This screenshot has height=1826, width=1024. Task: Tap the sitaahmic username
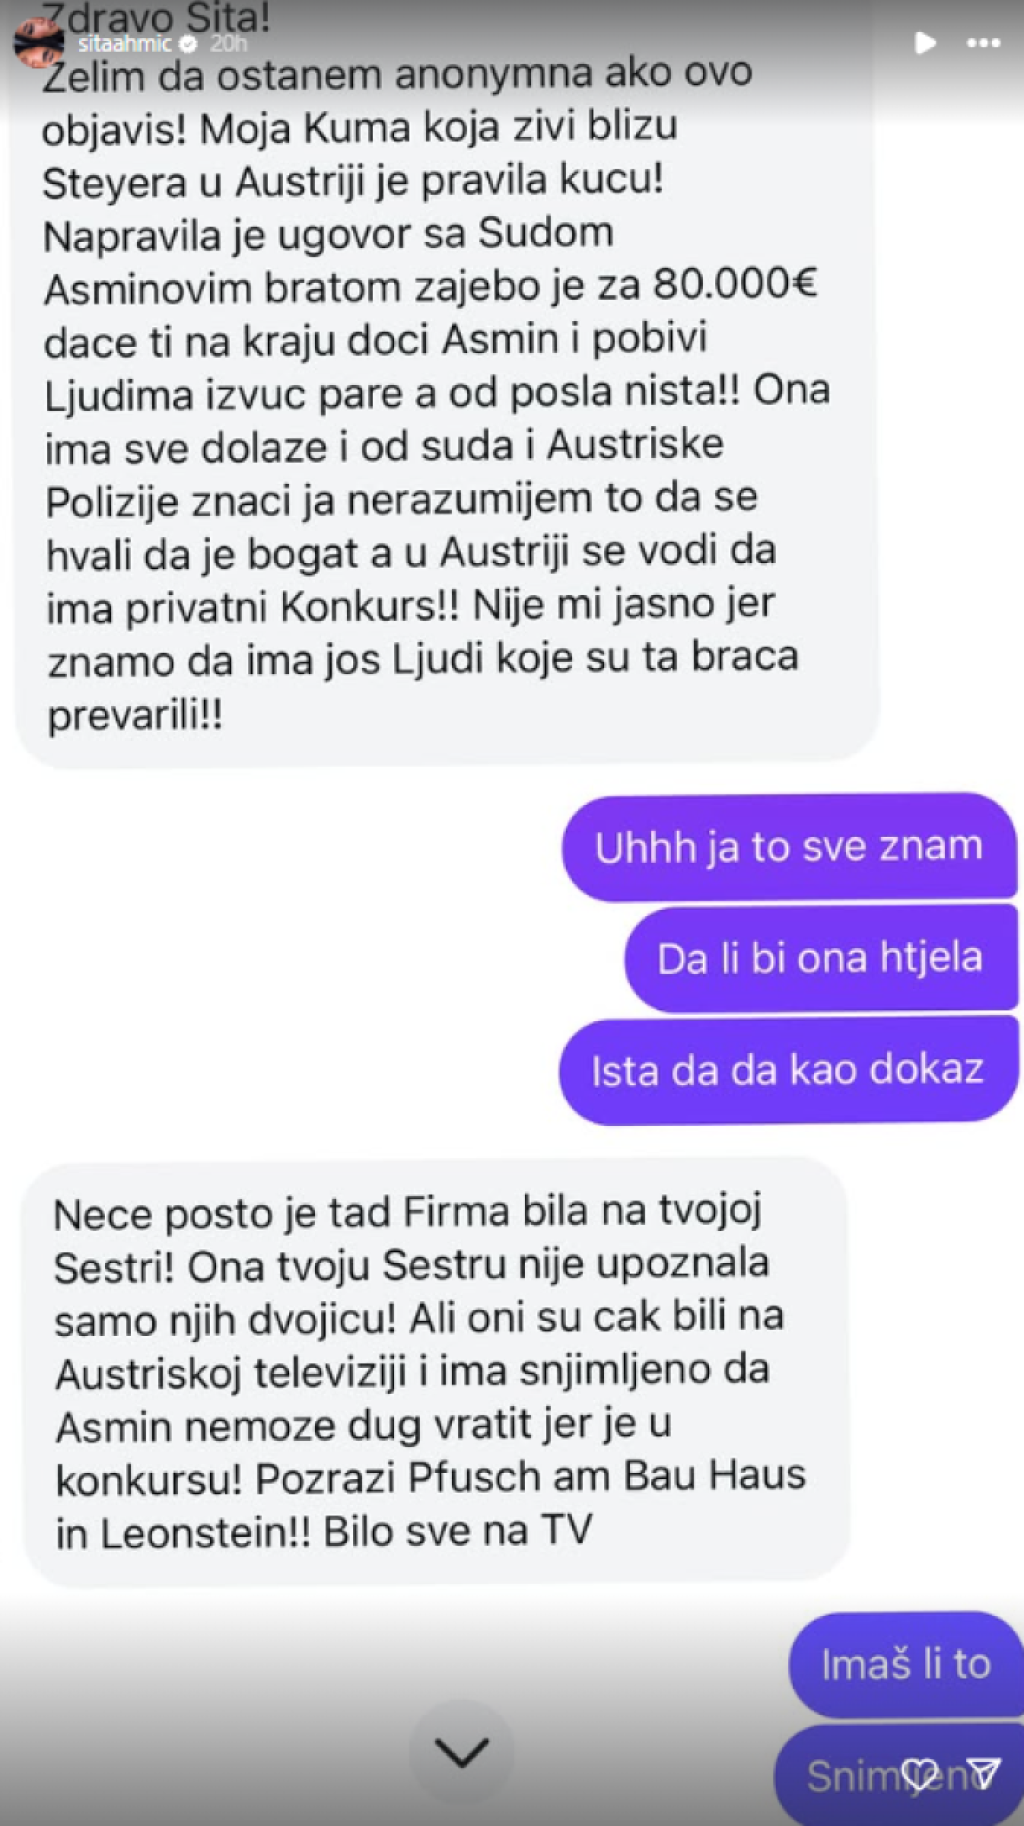[x=124, y=44]
